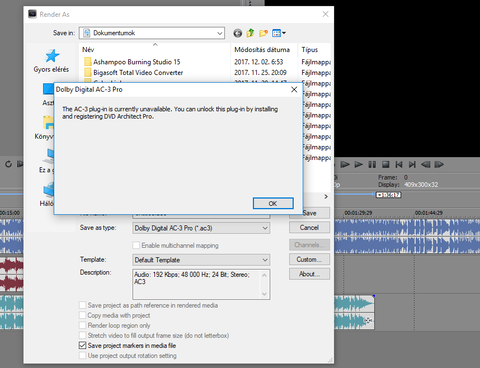Select the Bigasoft Total Video Converter folder

138,73
